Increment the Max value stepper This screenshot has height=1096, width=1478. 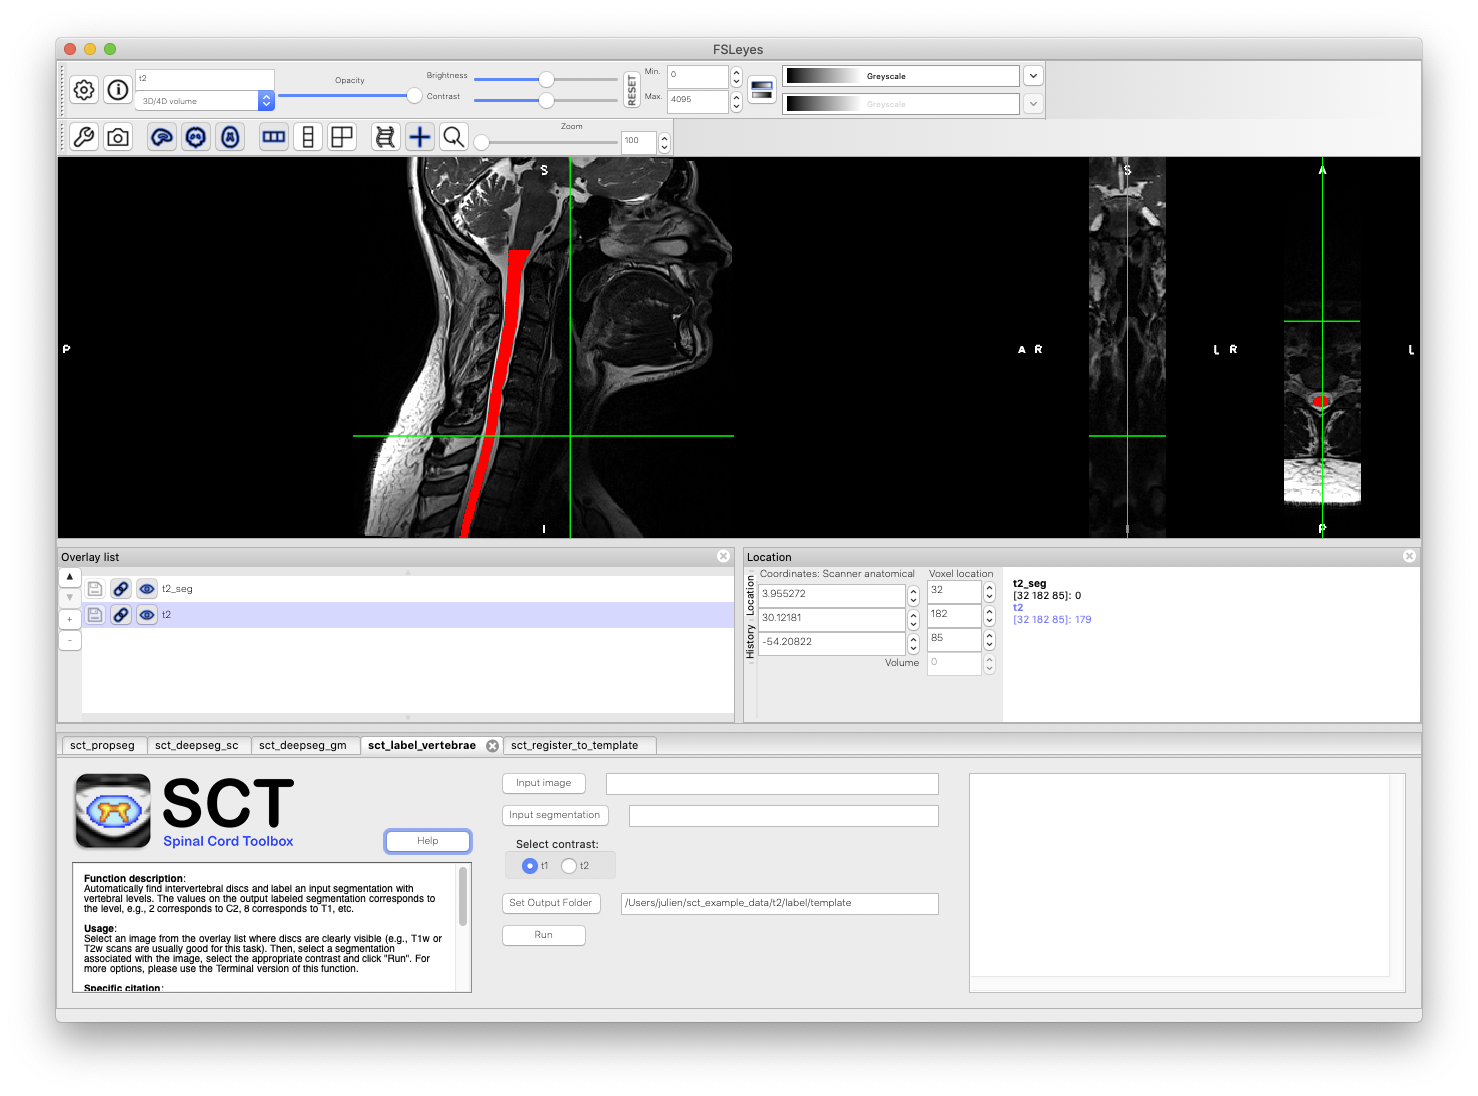click(736, 96)
